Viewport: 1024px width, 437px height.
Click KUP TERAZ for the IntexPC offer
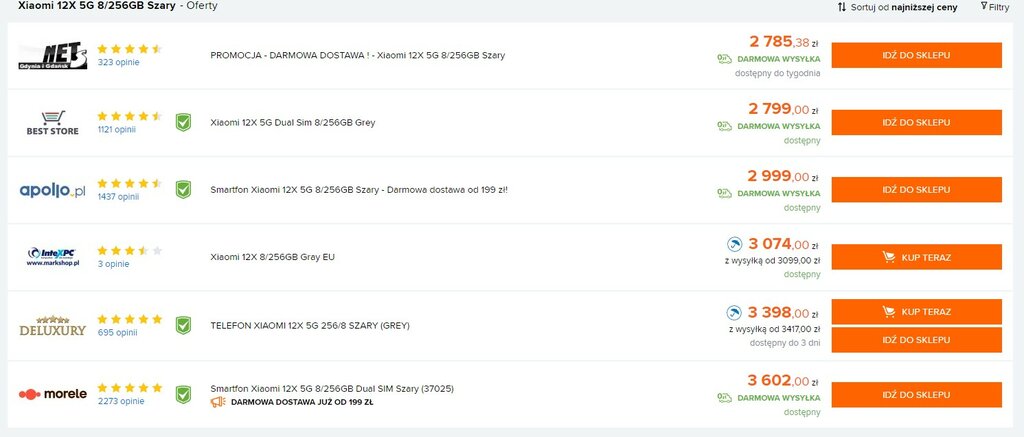tap(916, 257)
